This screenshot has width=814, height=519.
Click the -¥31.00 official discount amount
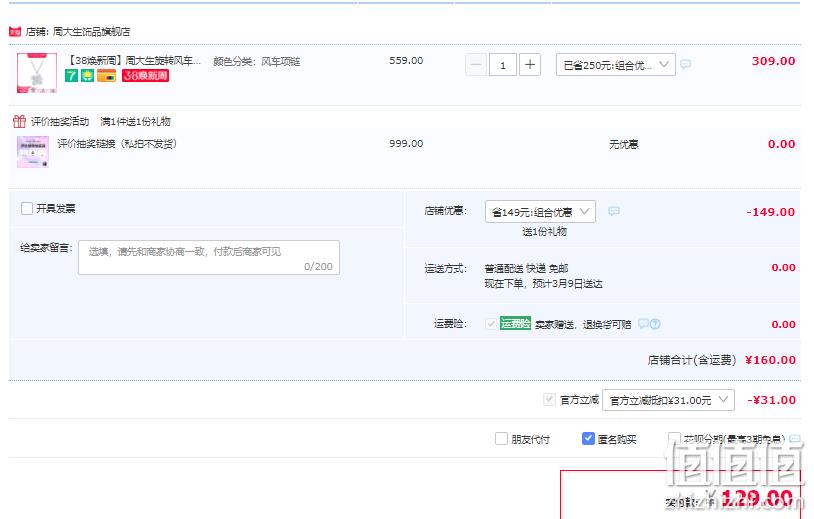click(x=771, y=400)
